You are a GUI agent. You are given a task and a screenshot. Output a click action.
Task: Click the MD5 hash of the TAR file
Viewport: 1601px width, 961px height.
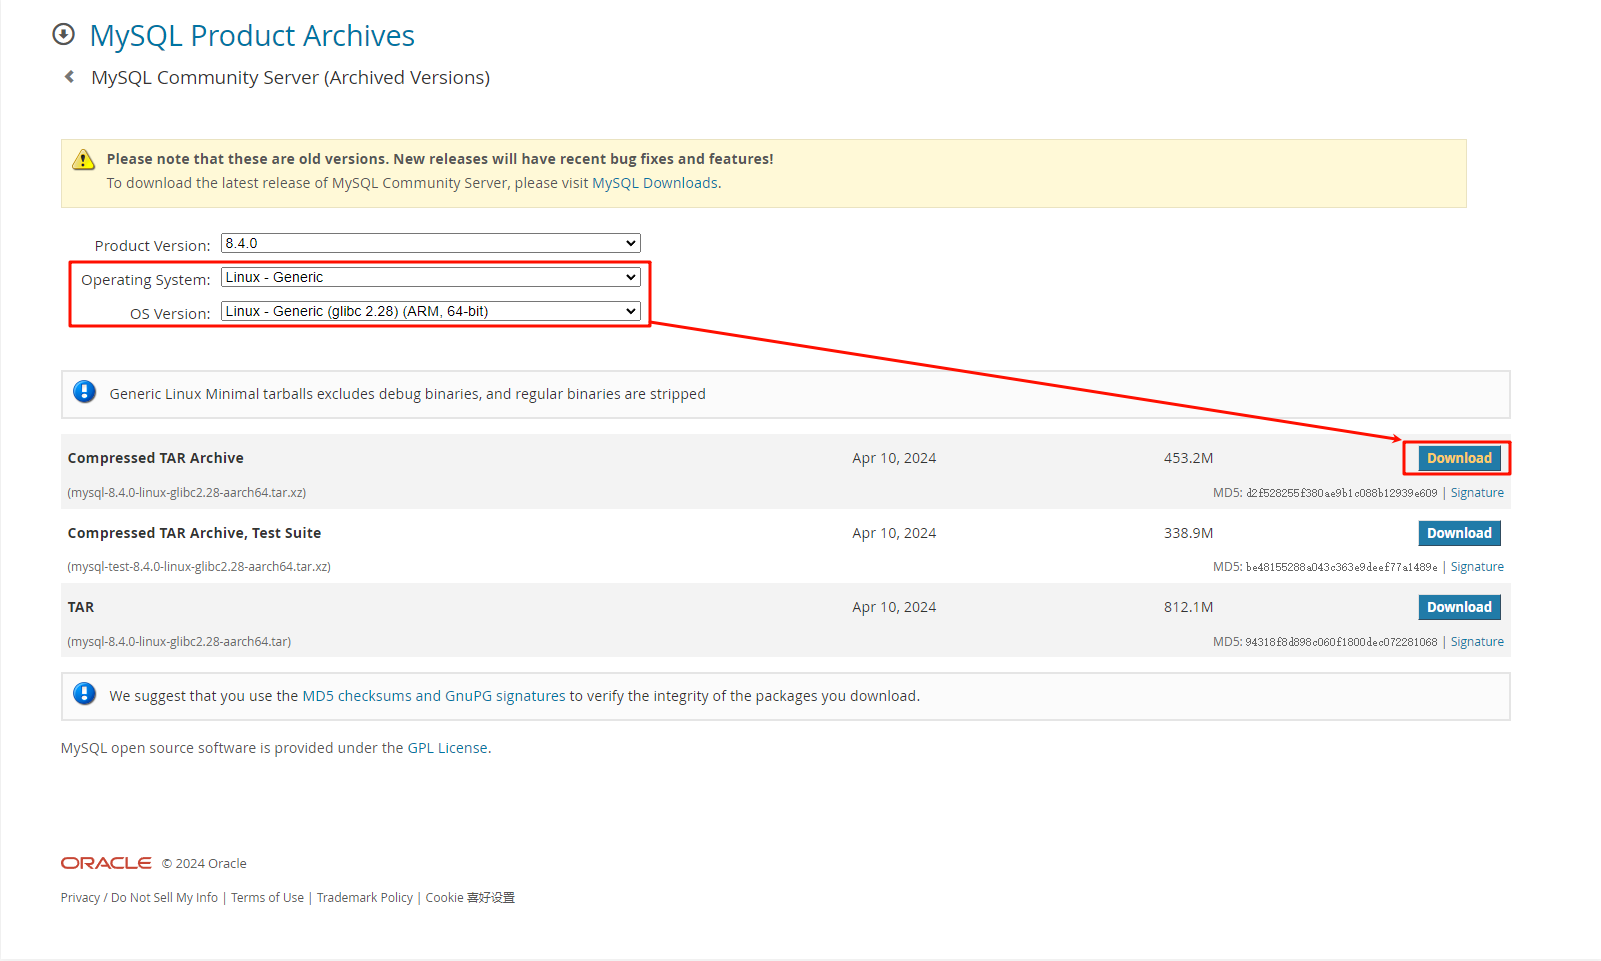point(1341,642)
